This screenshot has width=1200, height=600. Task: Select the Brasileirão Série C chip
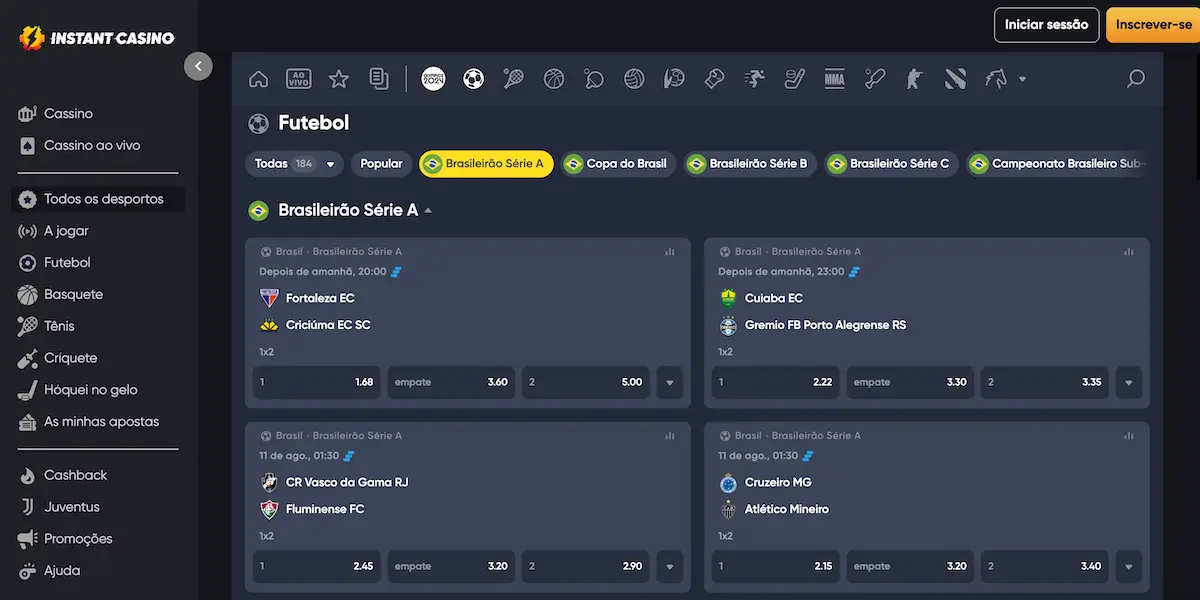click(892, 164)
